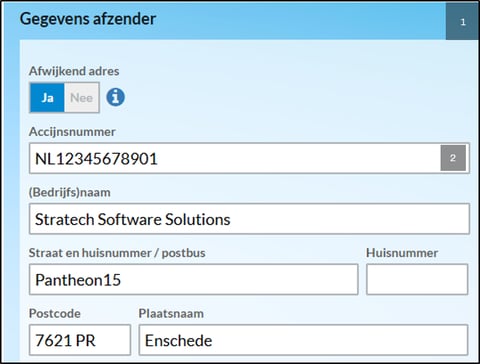
Task: Click the Postcode label
Action: [x=55, y=313]
